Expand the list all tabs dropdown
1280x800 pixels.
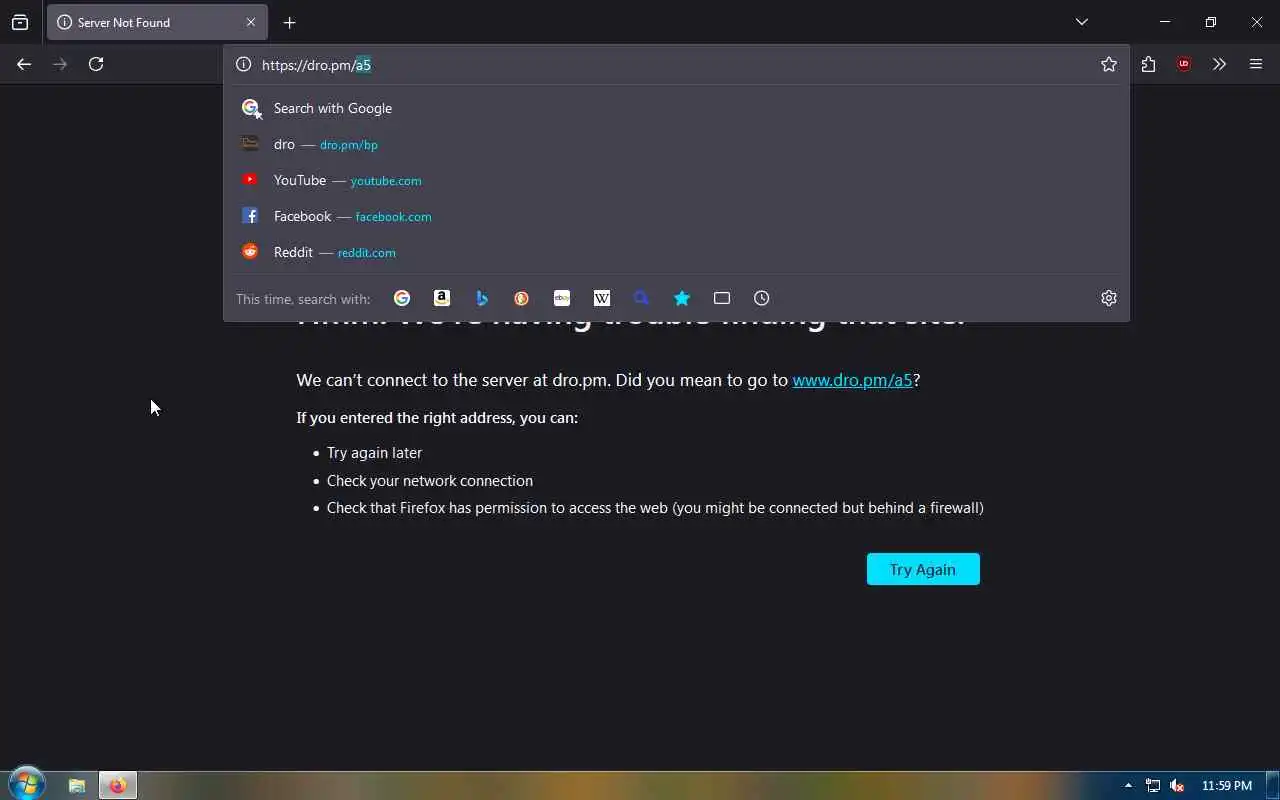[x=1081, y=22]
